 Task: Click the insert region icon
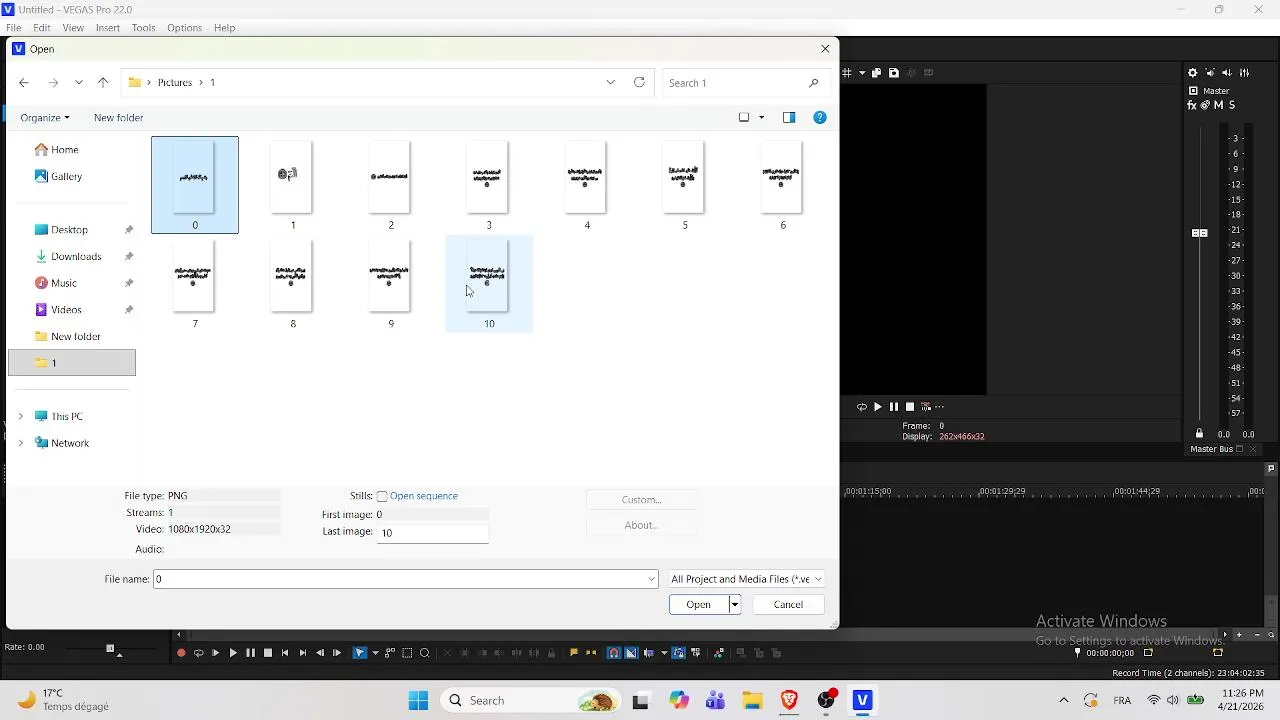[591, 653]
